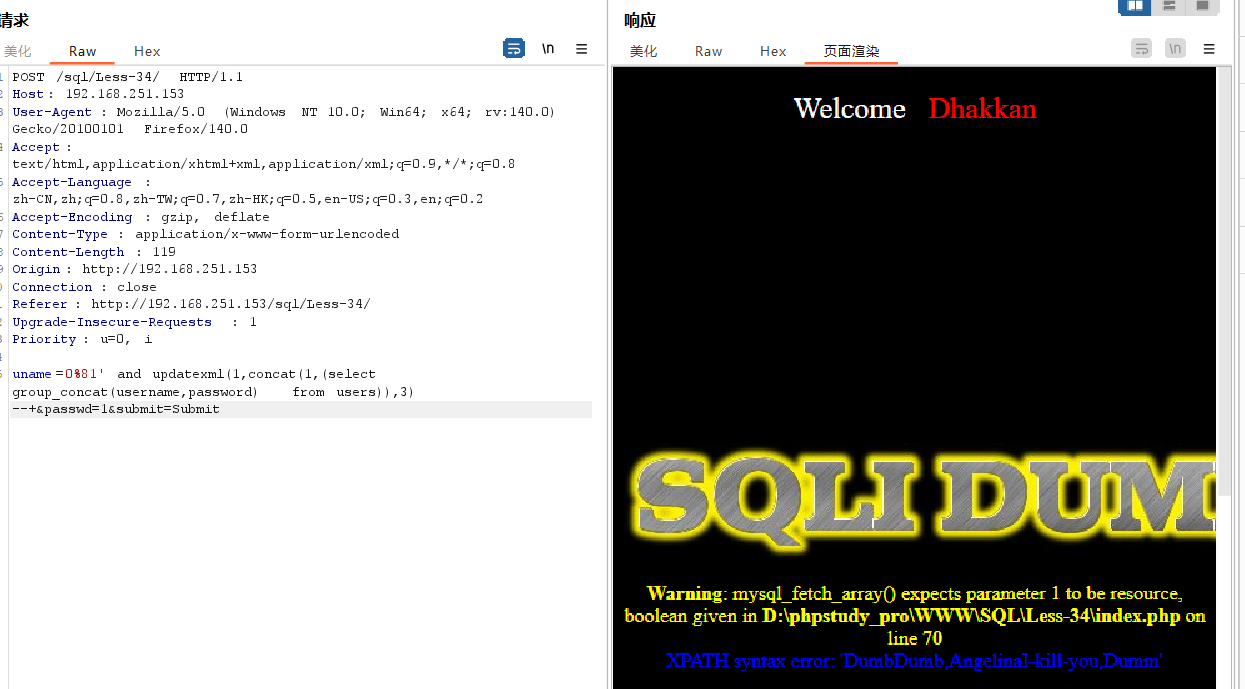
Task: Click the 响应 panel title
Action: tap(640, 20)
